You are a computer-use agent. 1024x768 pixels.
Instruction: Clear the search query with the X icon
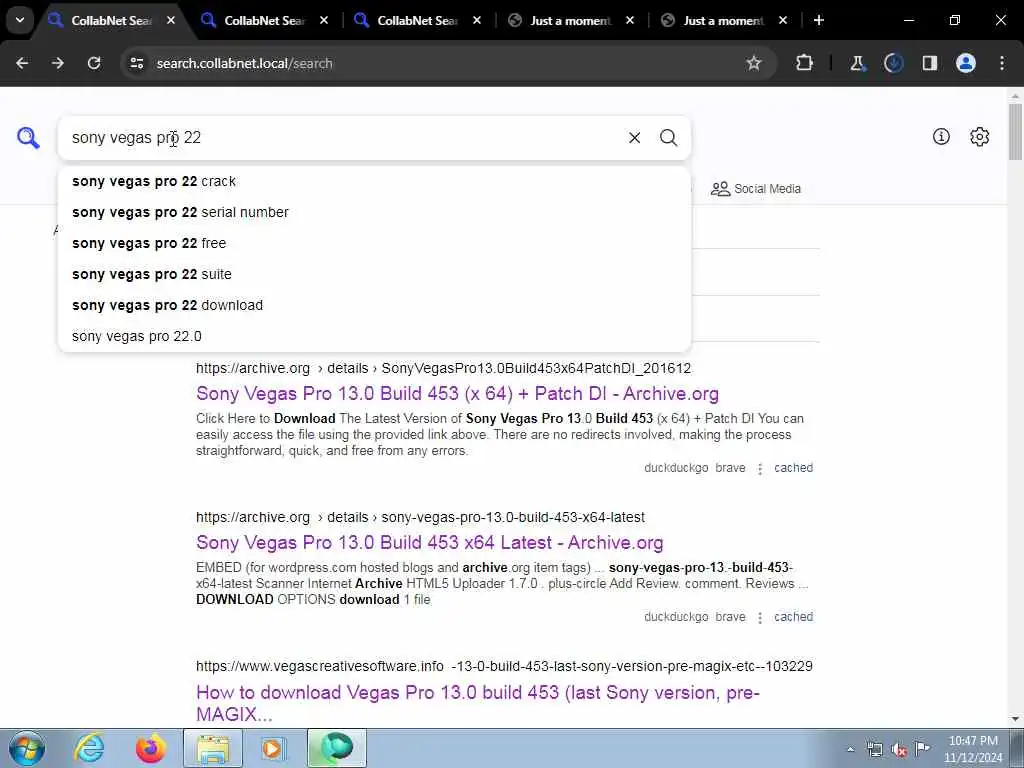coord(634,138)
